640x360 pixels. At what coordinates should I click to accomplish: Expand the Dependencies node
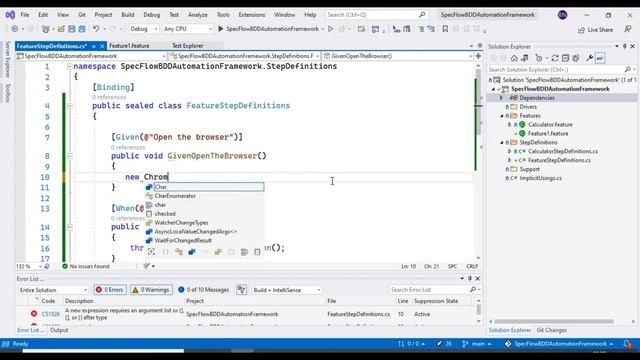tap(502, 98)
